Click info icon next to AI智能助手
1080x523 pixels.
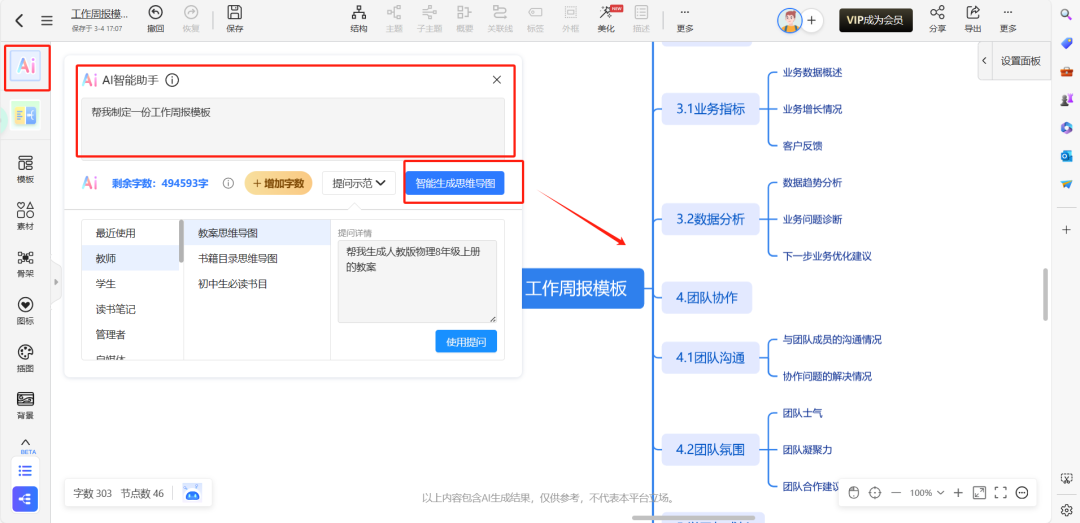pyautogui.click(x=172, y=80)
